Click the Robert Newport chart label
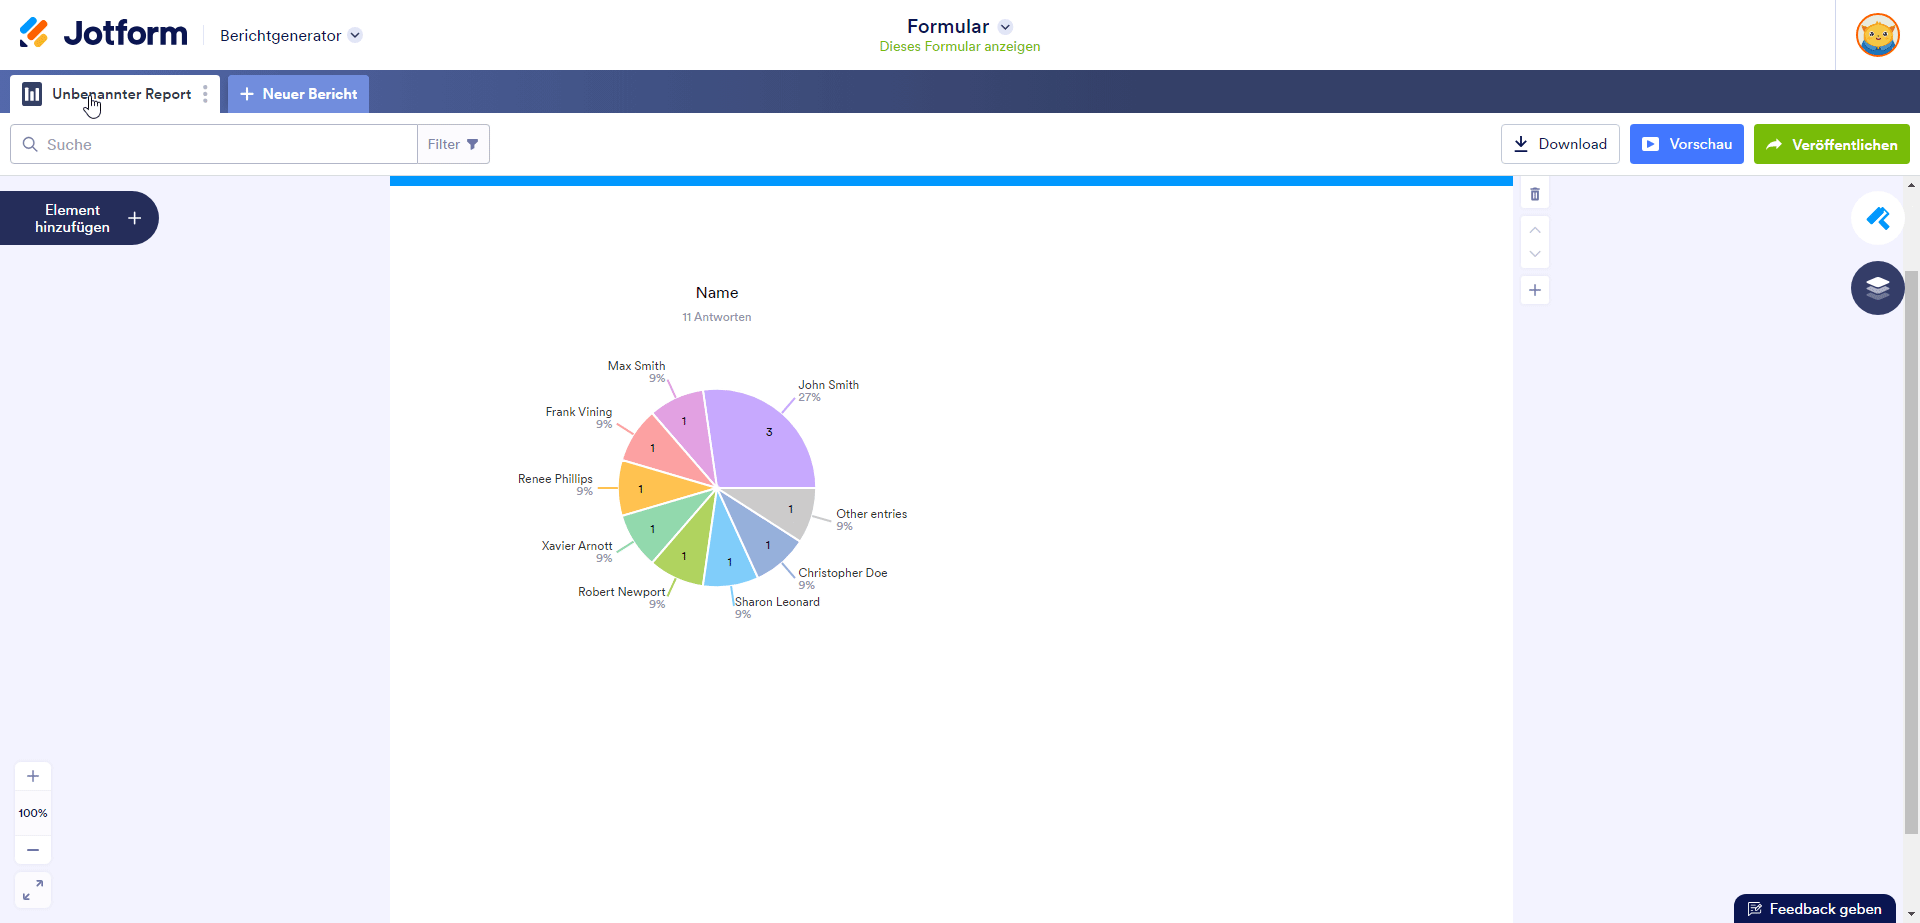Screen dimensions: 1920x923 click(621, 592)
